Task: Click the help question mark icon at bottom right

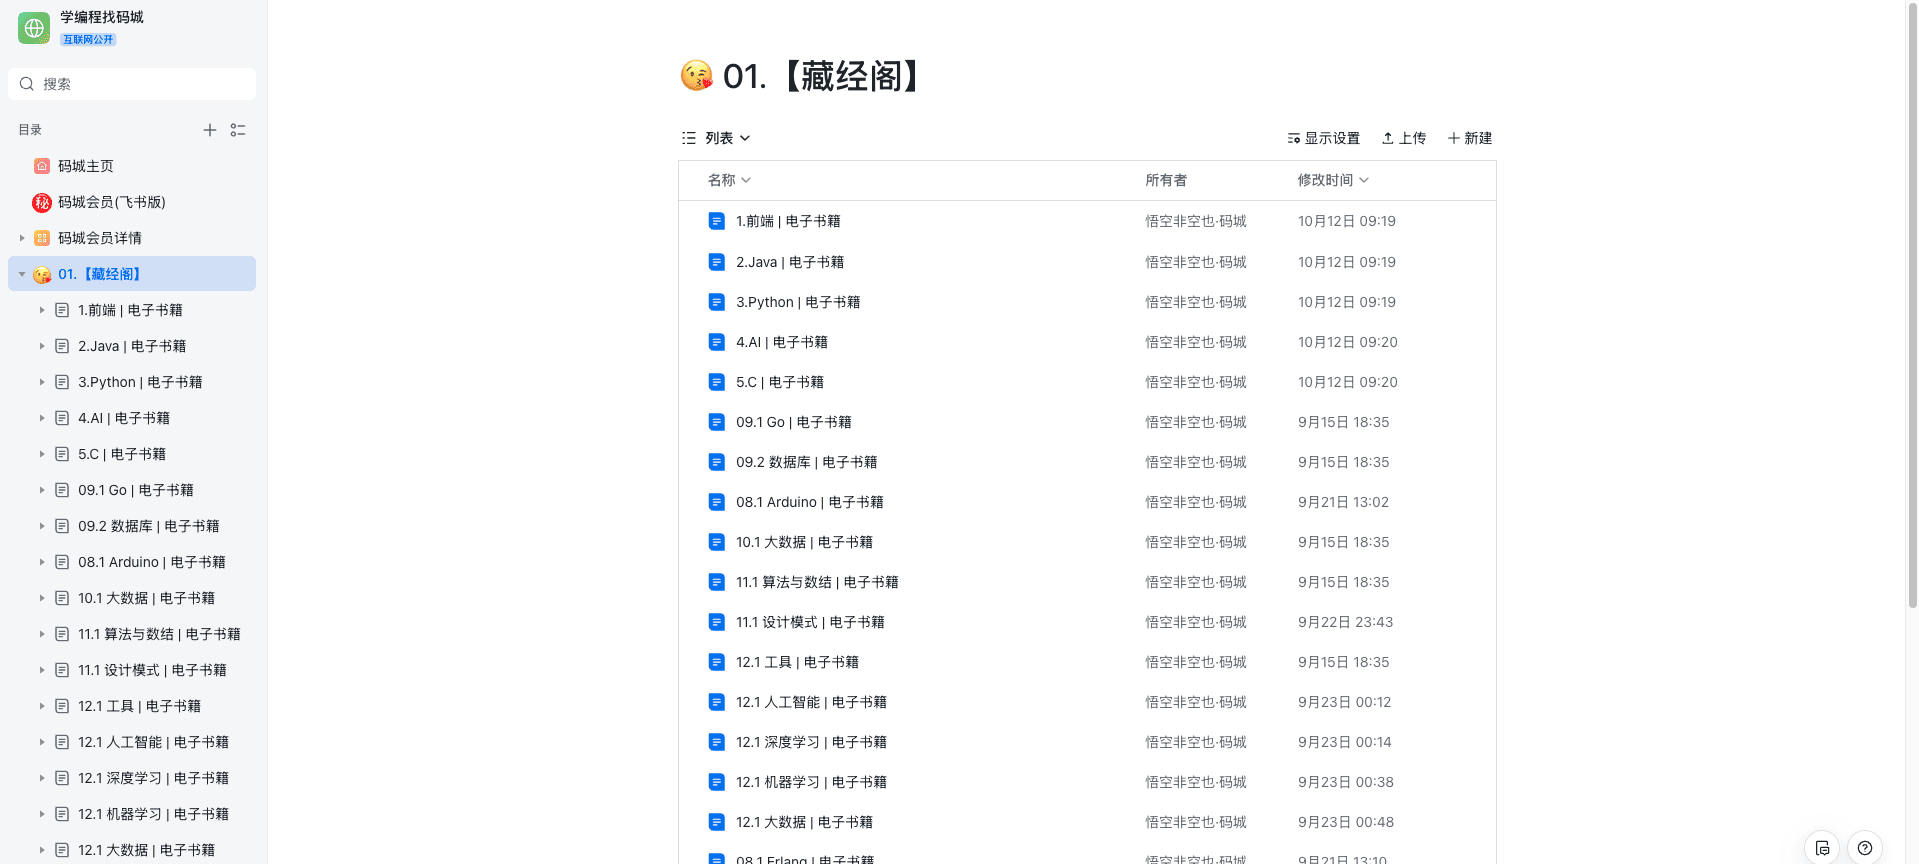Action: click(x=1865, y=848)
